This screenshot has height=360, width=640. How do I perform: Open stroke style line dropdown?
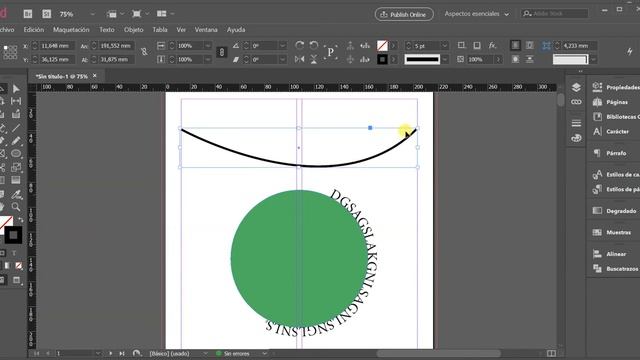click(x=444, y=60)
